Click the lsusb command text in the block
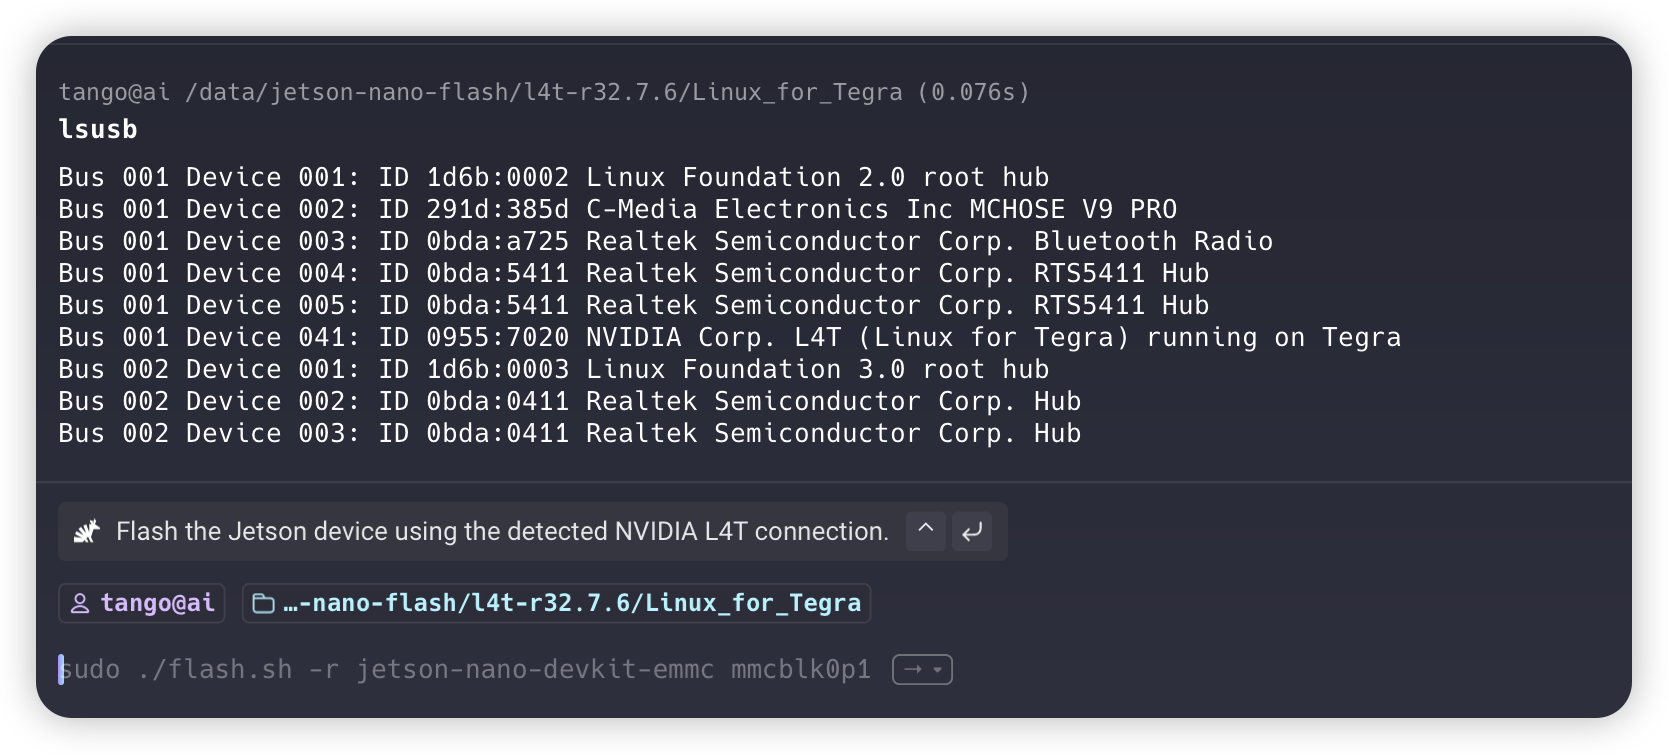The width and height of the screenshot is (1668, 754). pyautogui.click(x=98, y=129)
